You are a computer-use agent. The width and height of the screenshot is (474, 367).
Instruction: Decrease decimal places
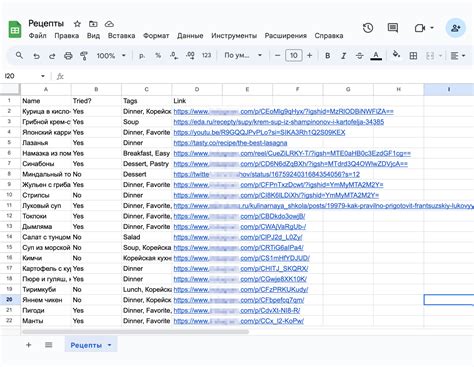click(x=174, y=56)
